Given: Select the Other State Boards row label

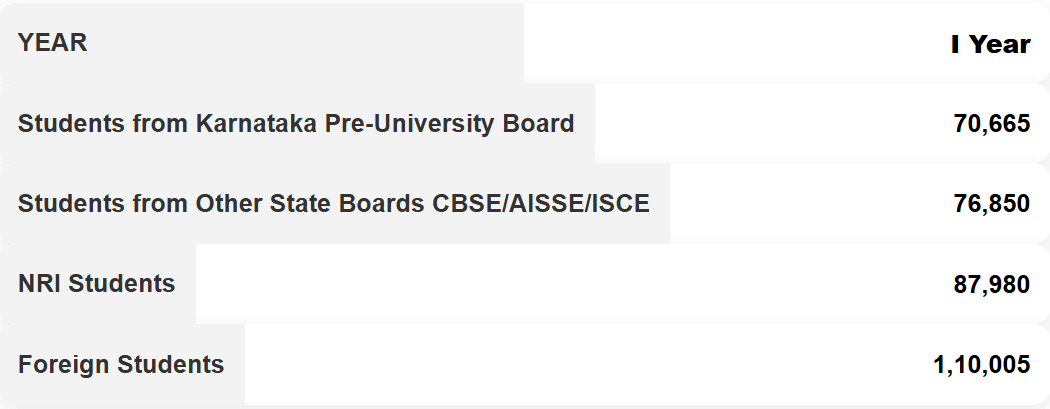Looking at the screenshot, I should click(334, 204).
